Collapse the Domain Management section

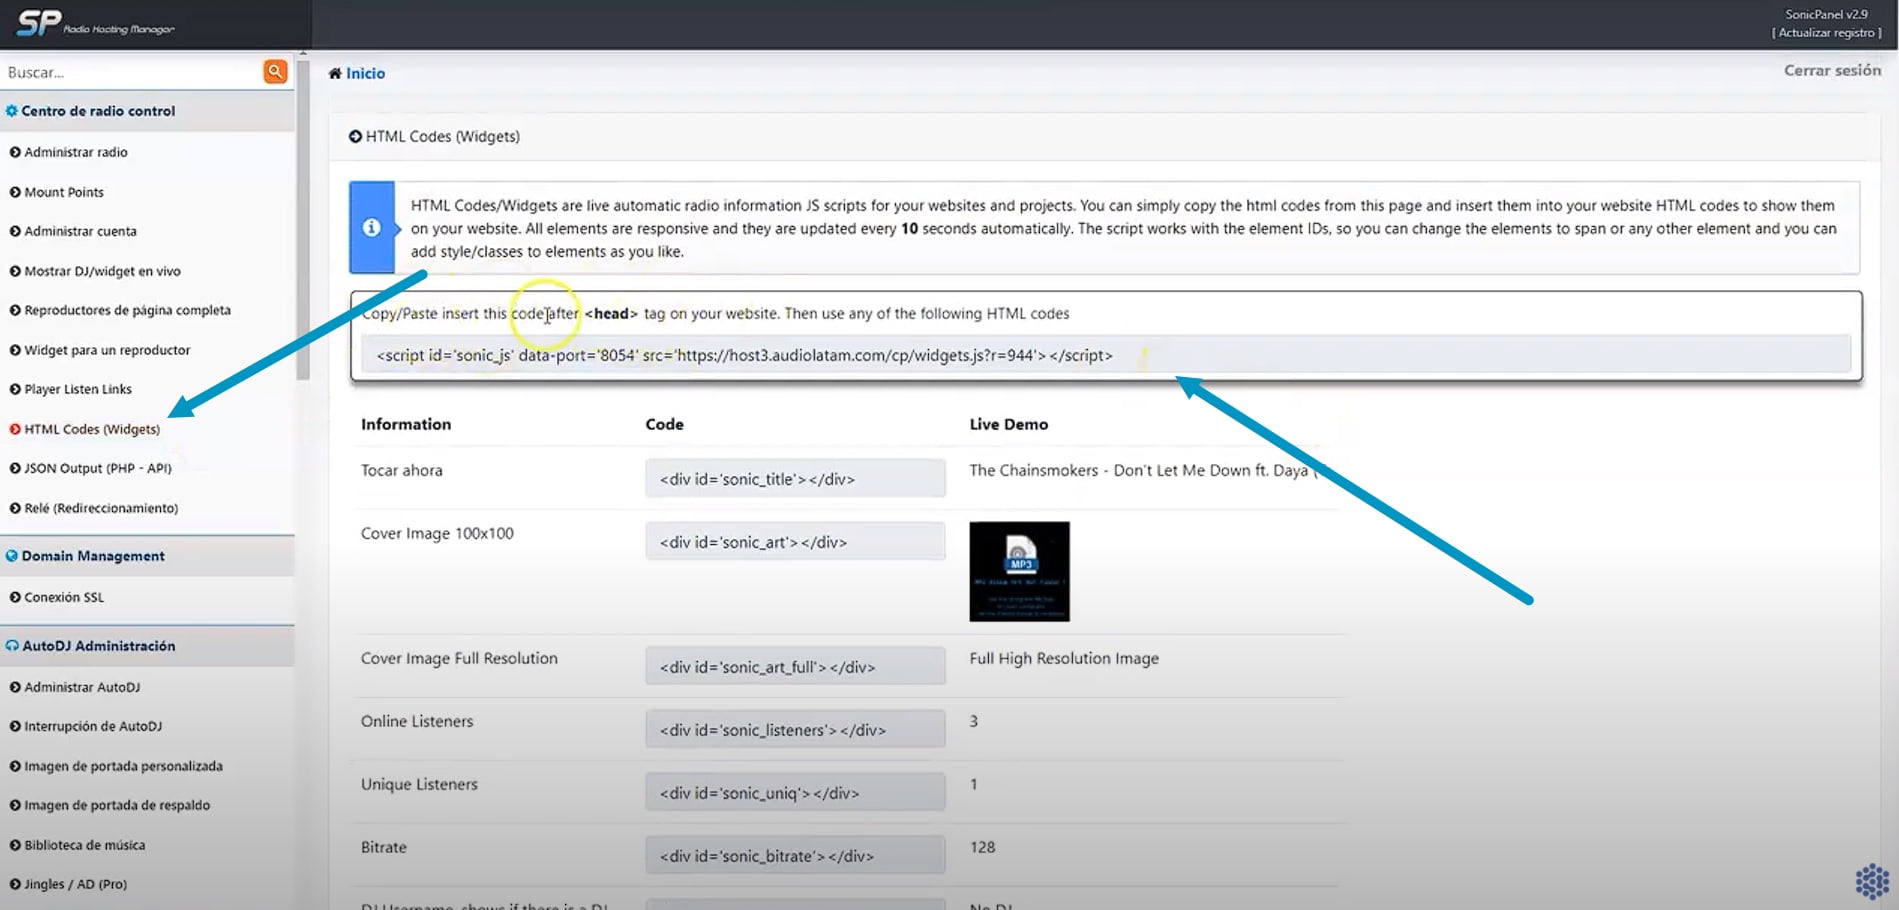click(x=147, y=556)
